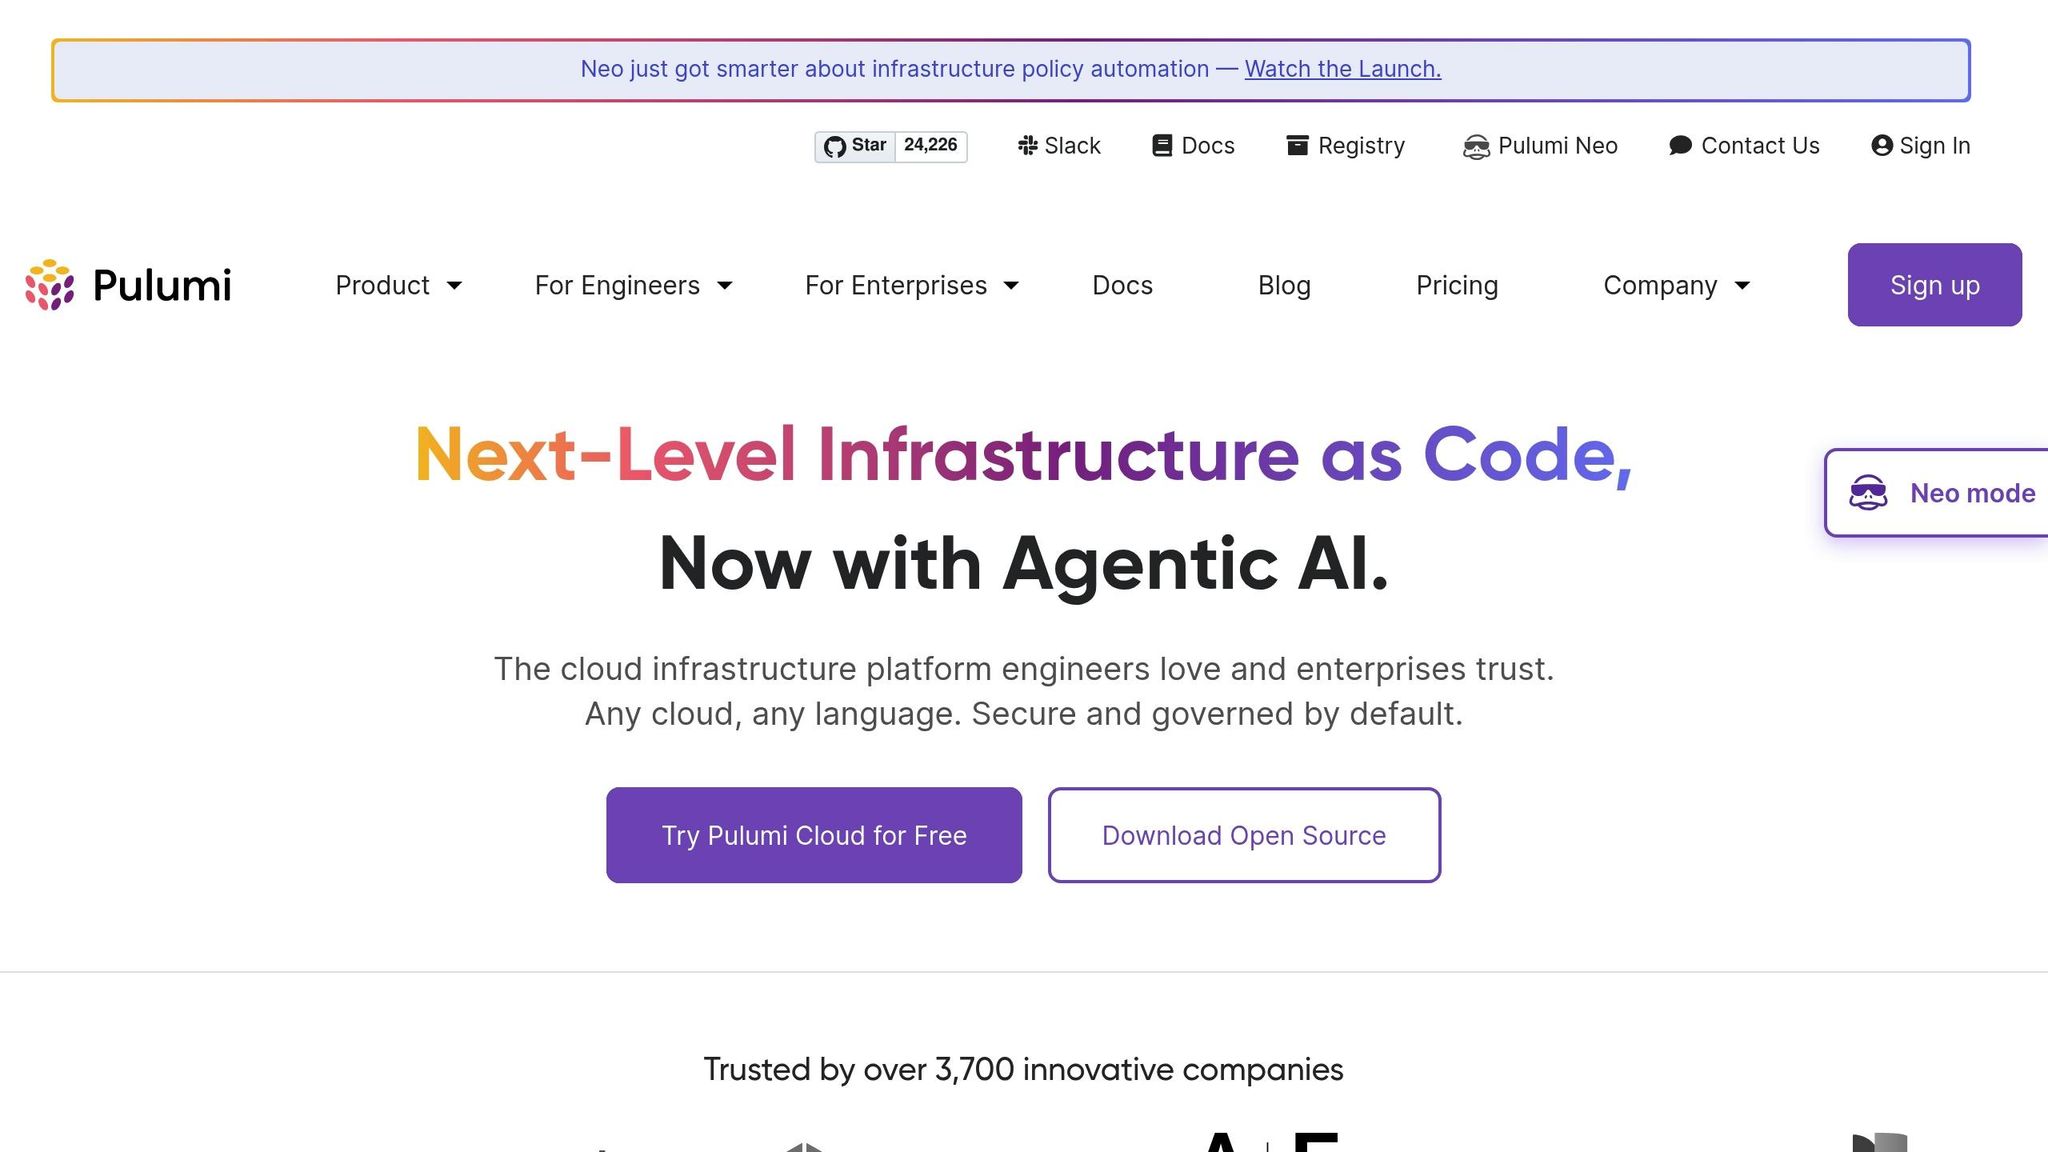Expand the For Engineers dropdown
Viewport: 2048px width, 1152px height.
click(633, 286)
